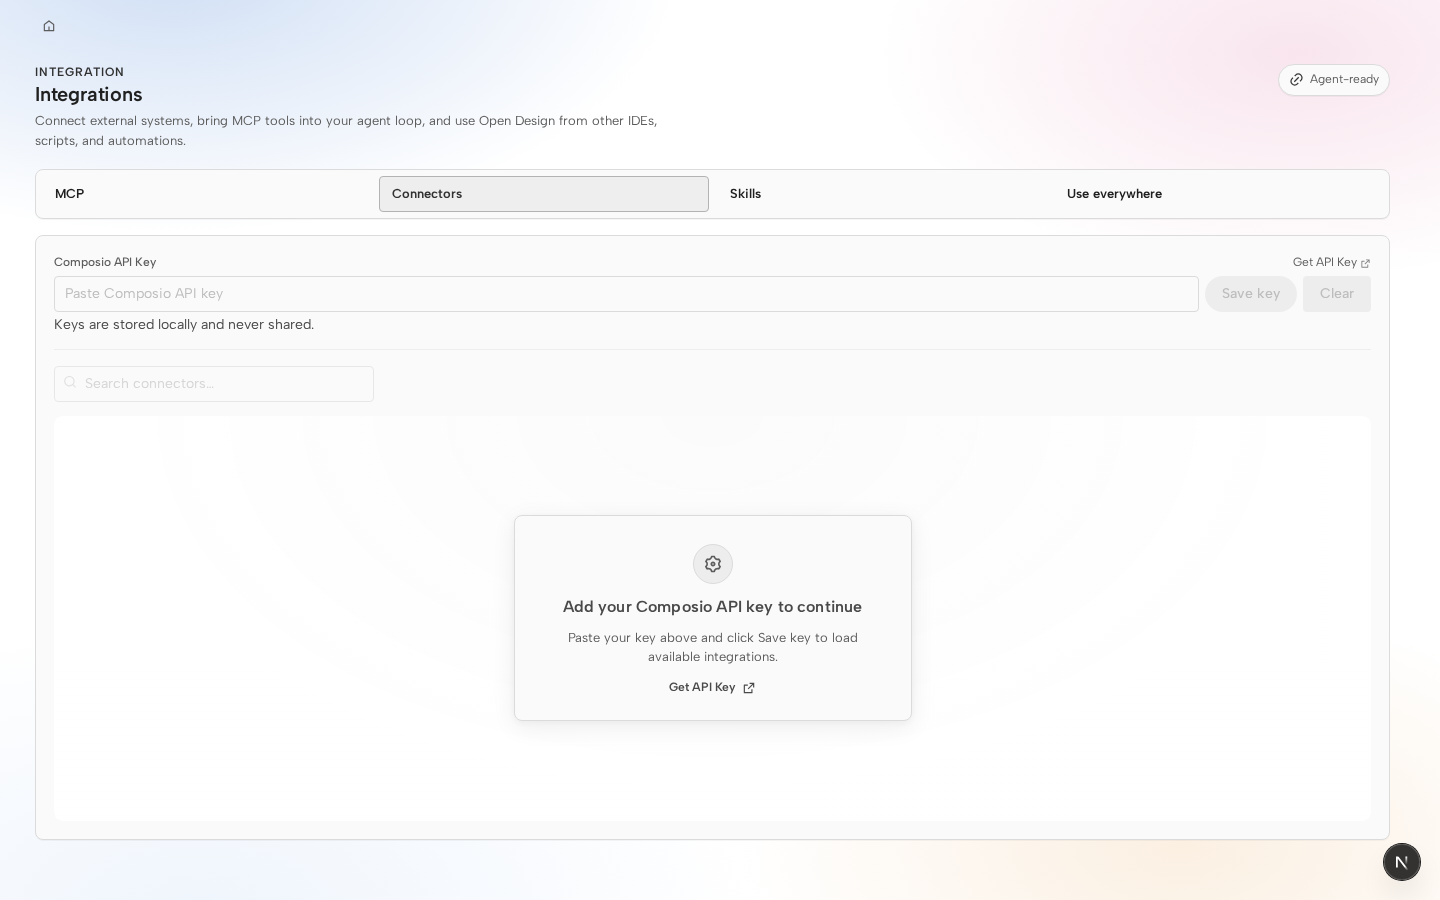Click the Clear button
This screenshot has width=1440, height=900.
point(1337,294)
